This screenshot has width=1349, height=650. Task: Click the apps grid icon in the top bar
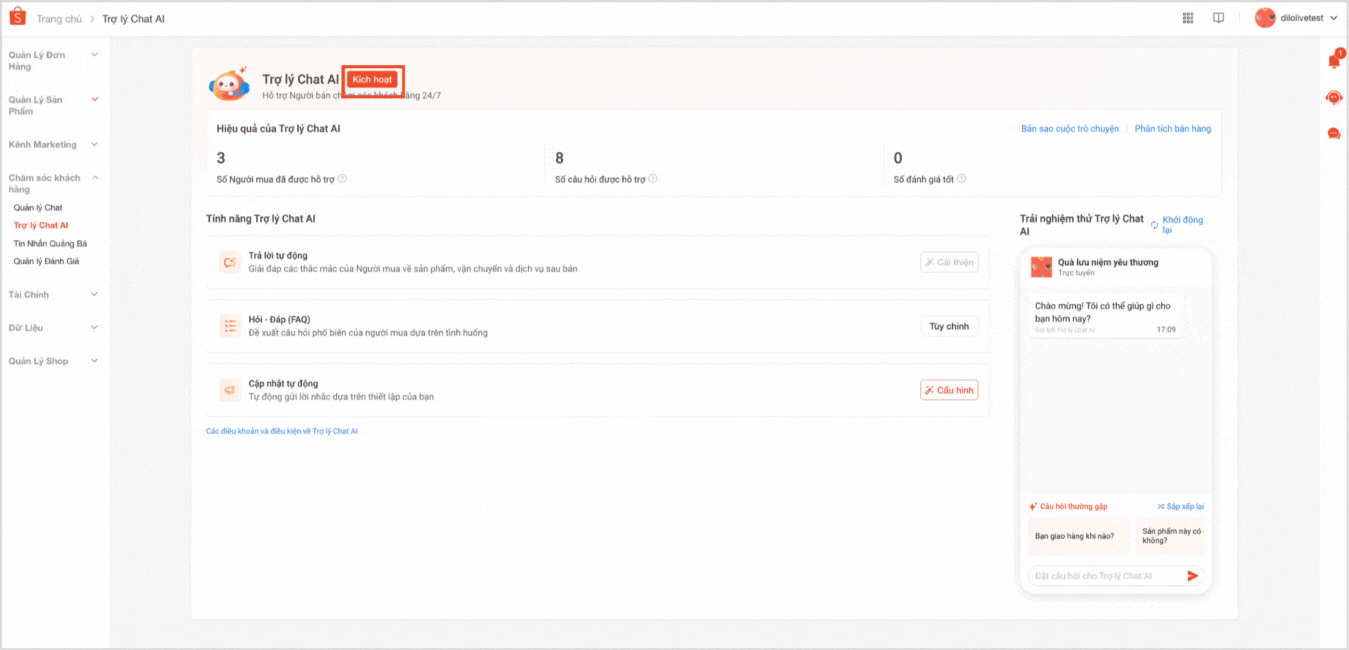tap(1187, 17)
